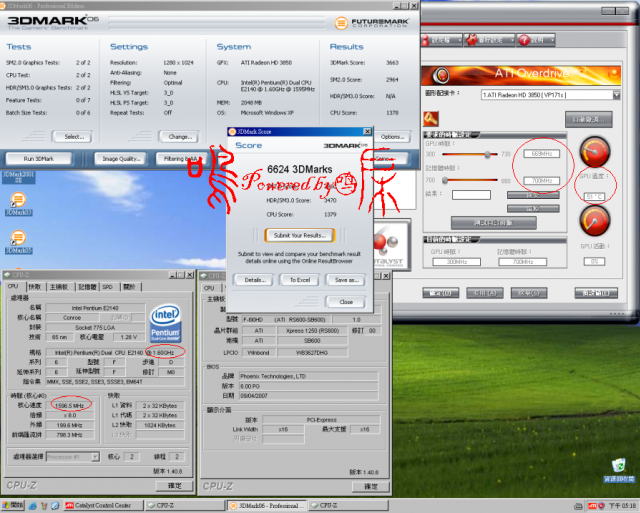
Task: Open the Recycle Bin on the desktop
Action: [619, 470]
